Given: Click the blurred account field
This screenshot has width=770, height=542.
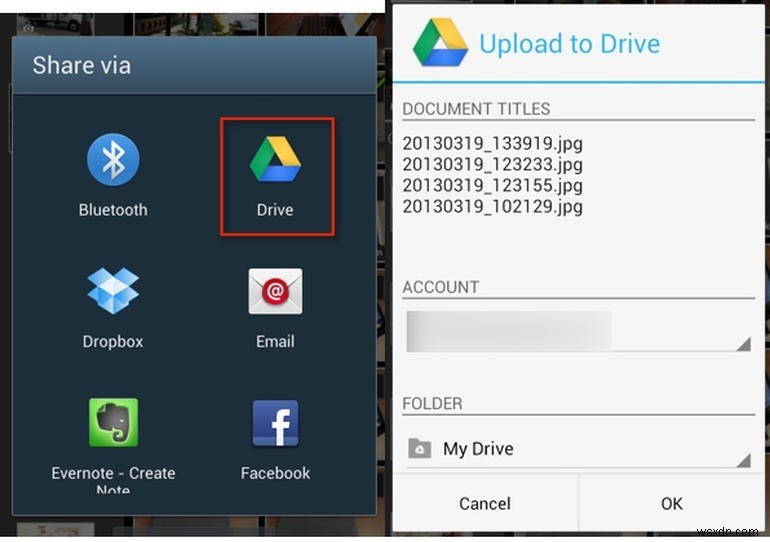Looking at the screenshot, I should tap(509, 331).
